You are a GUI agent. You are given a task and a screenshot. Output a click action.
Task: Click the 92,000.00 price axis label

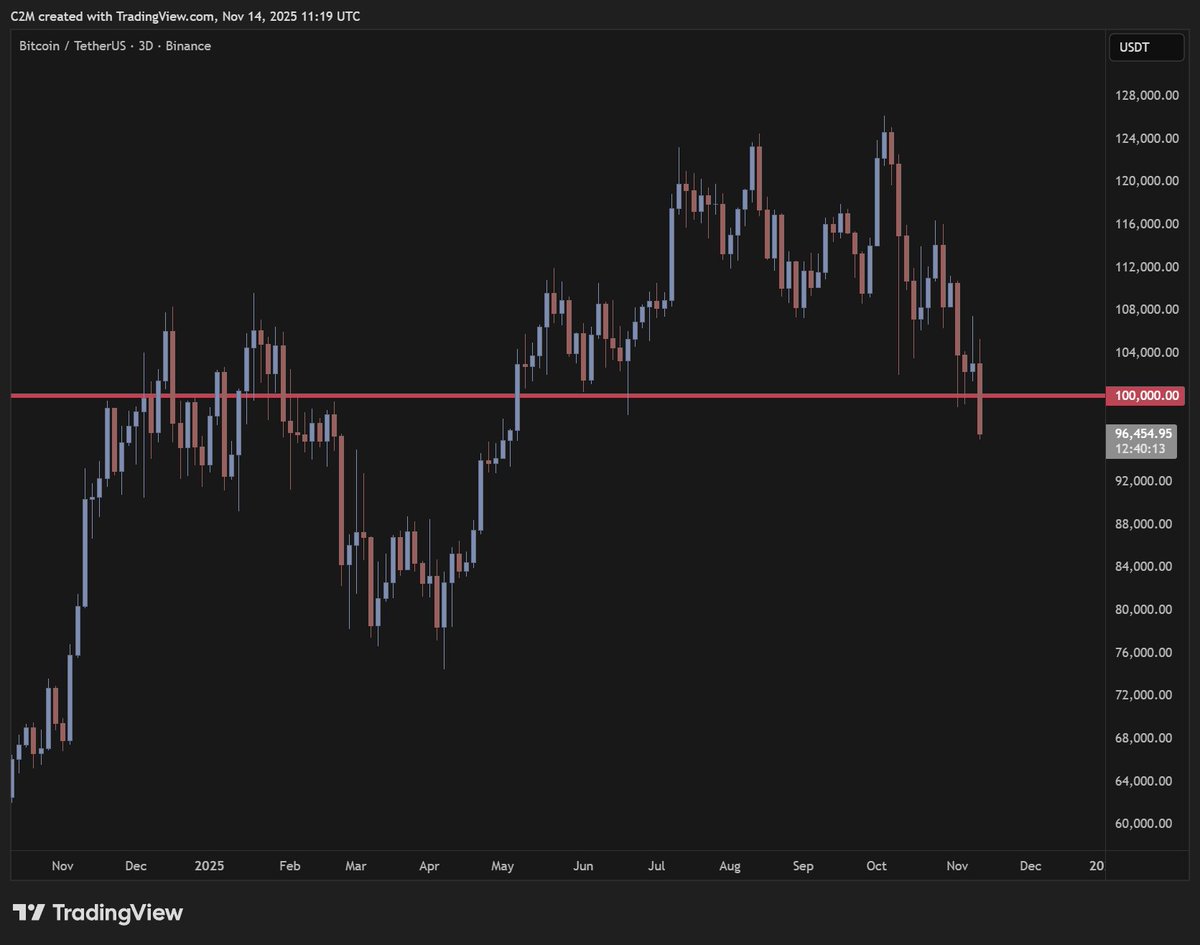point(1145,481)
